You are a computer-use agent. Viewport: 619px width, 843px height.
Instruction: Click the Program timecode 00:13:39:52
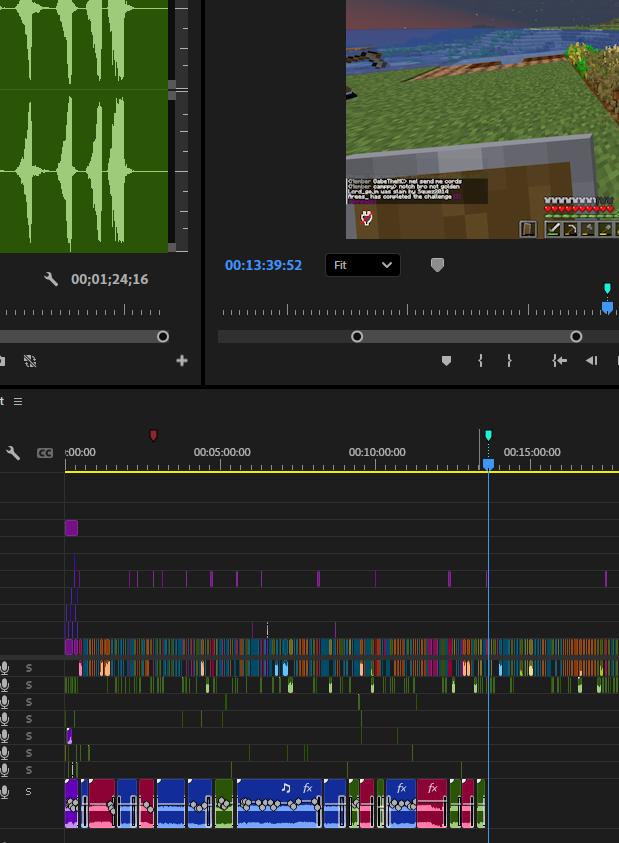coord(263,265)
